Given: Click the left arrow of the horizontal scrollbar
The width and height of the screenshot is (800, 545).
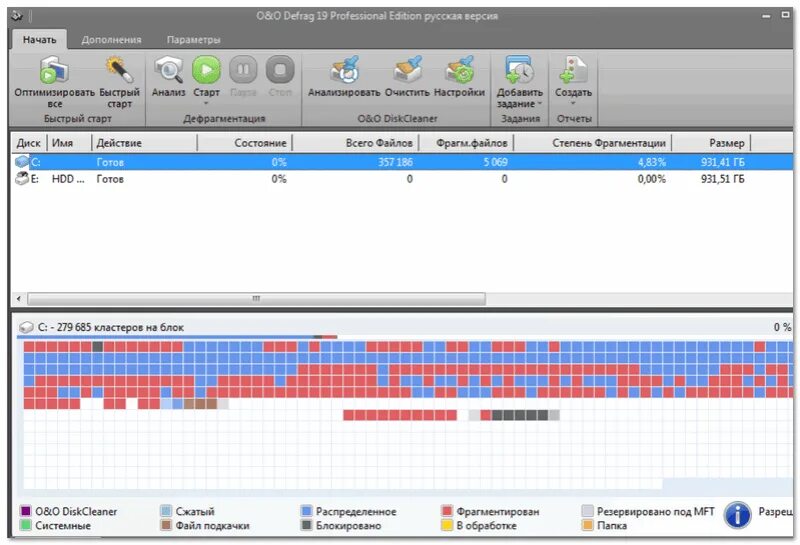Looking at the screenshot, I should pyautogui.click(x=19, y=299).
